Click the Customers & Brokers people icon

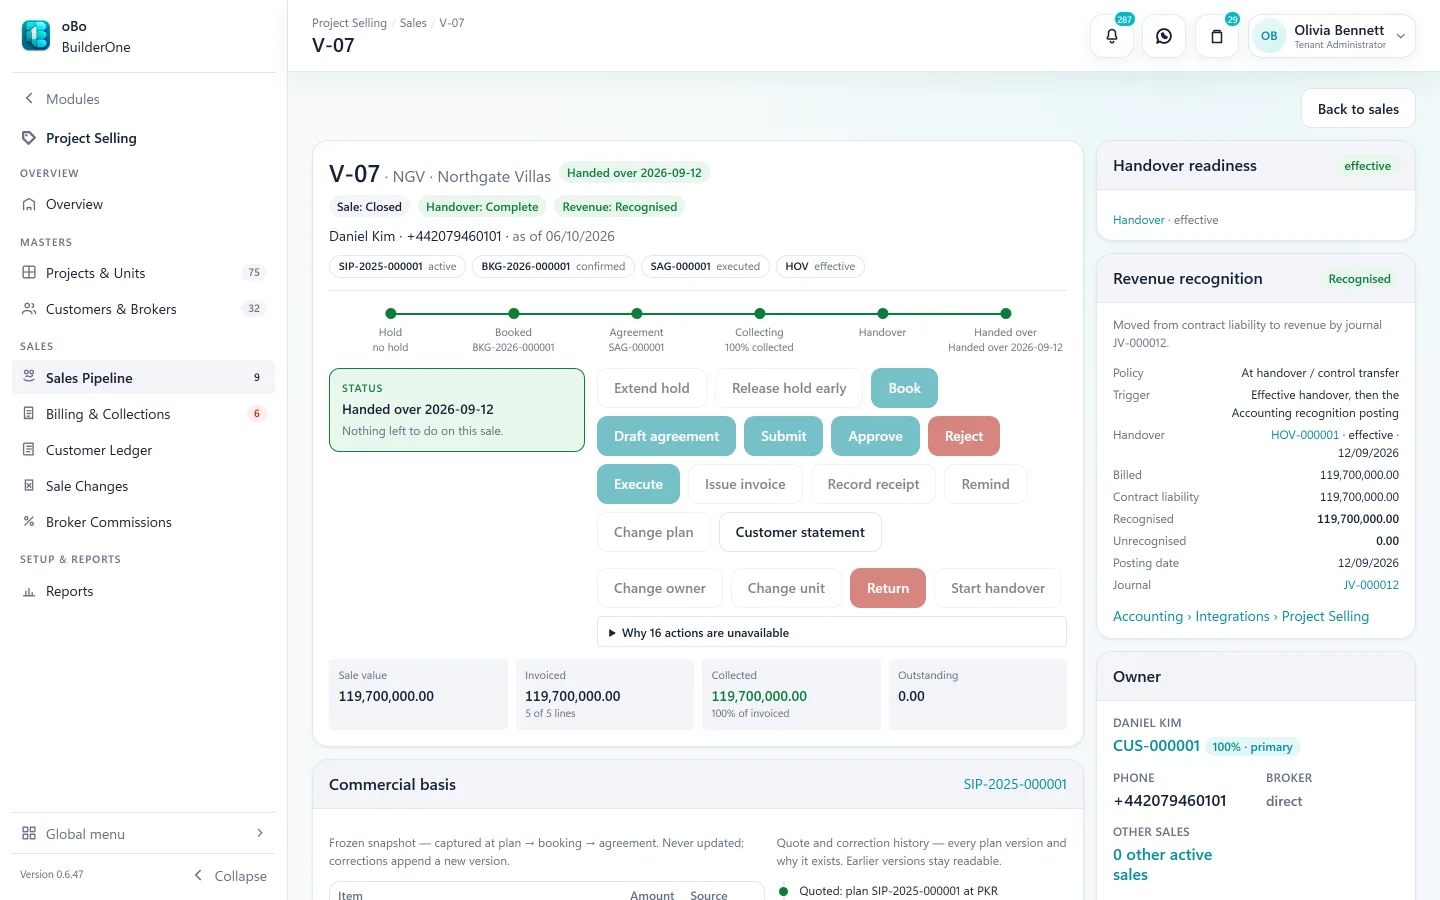pyautogui.click(x=29, y=309)
